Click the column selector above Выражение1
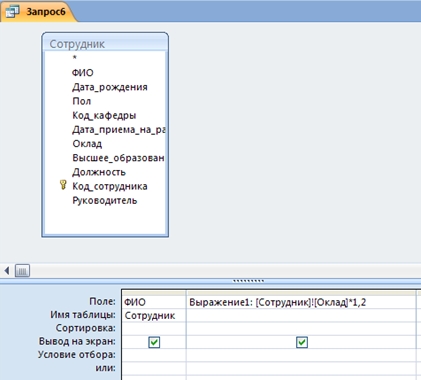 click(x=301, y=293)
